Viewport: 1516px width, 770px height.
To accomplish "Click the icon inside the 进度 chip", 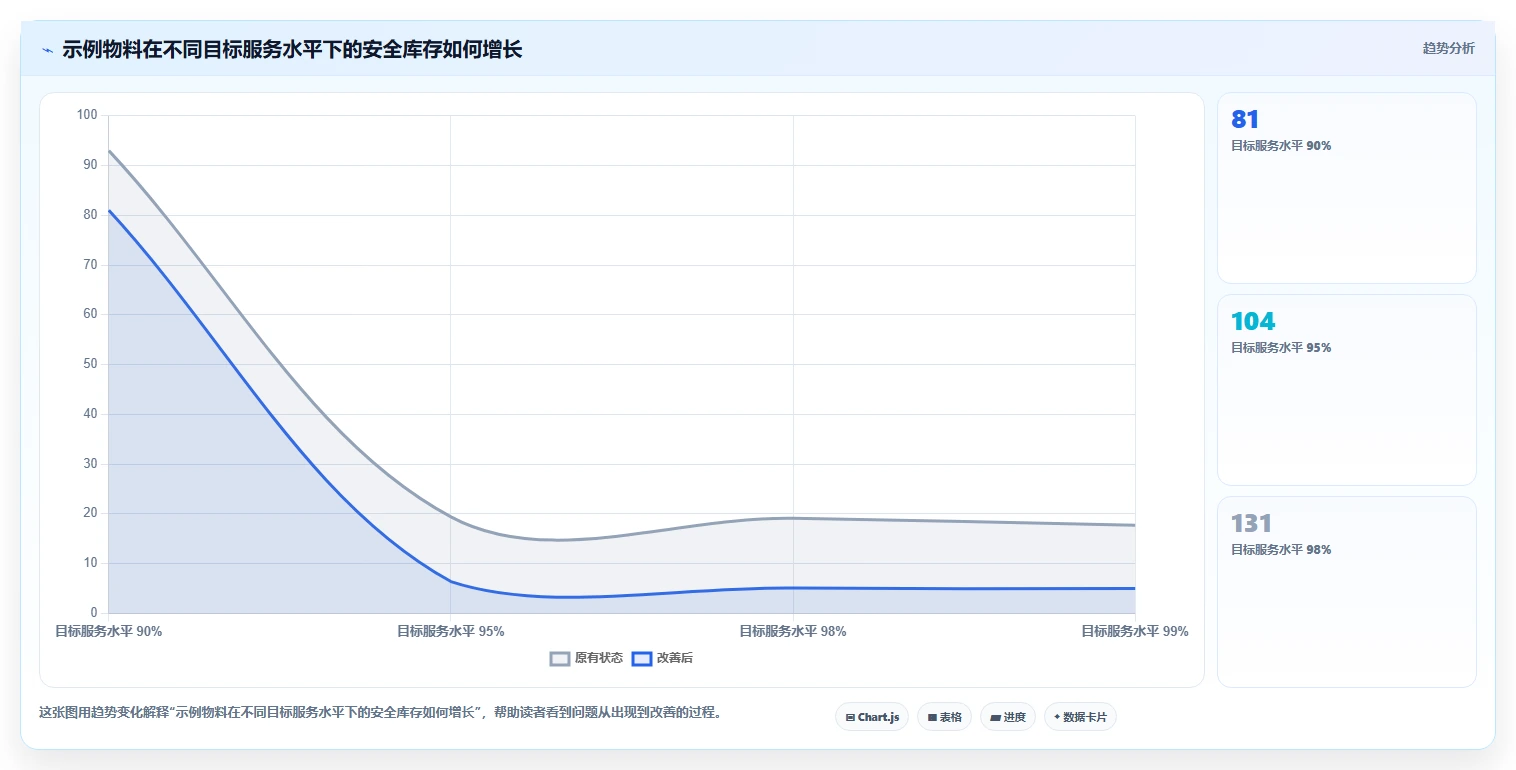I will (995, 717).
